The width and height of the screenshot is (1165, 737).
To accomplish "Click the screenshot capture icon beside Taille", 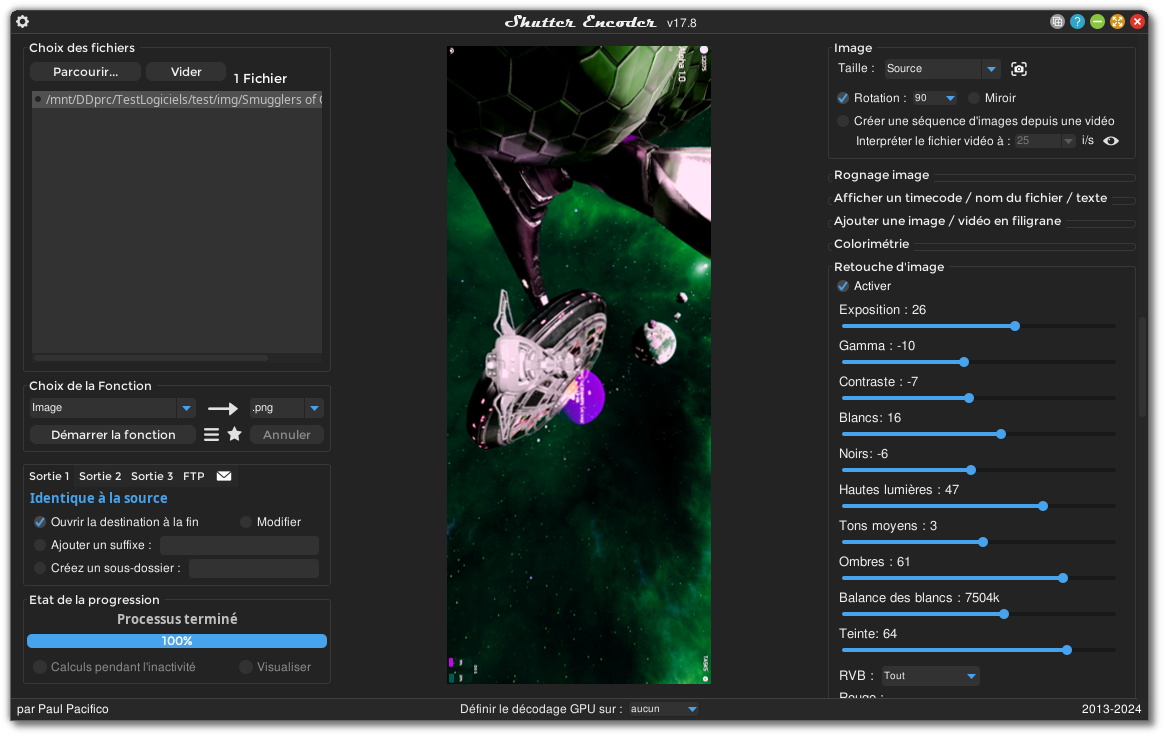I will click(1019, 69).
